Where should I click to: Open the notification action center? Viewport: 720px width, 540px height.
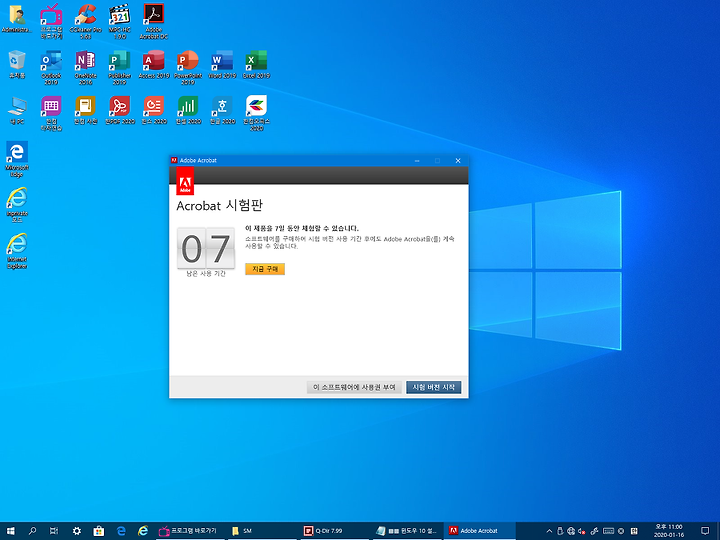click(x=705, y=531)
